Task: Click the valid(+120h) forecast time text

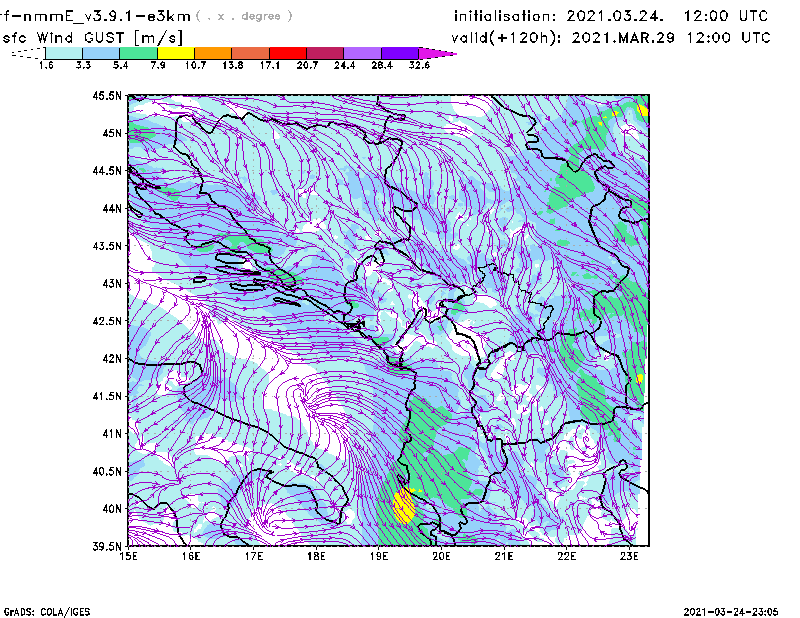Action: point(611,37)
